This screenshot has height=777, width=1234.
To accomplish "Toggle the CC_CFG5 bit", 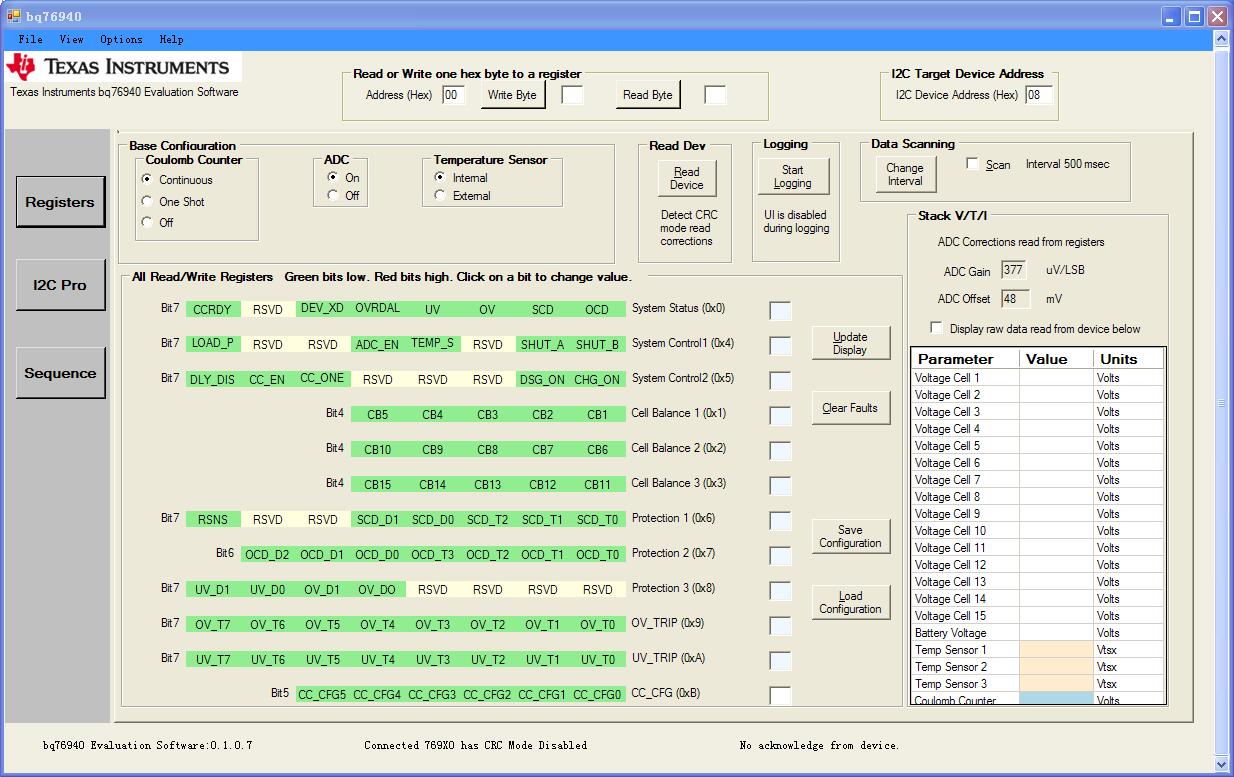I will (323, 694).
